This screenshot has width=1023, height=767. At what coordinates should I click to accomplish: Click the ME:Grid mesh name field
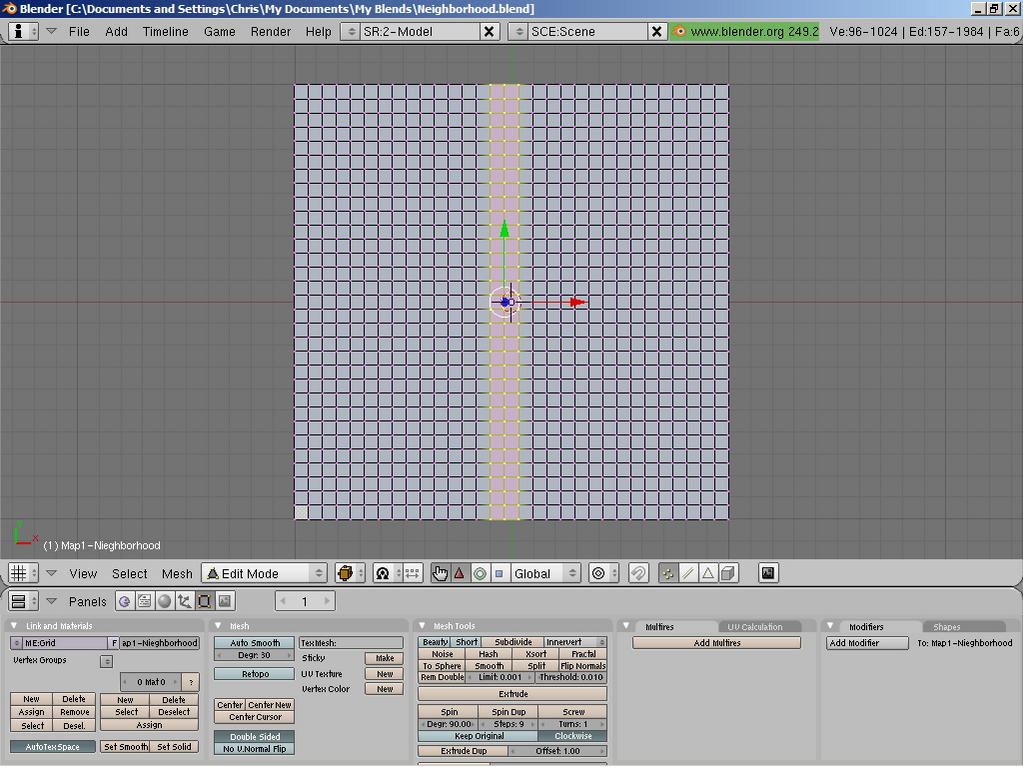[64, 643]
